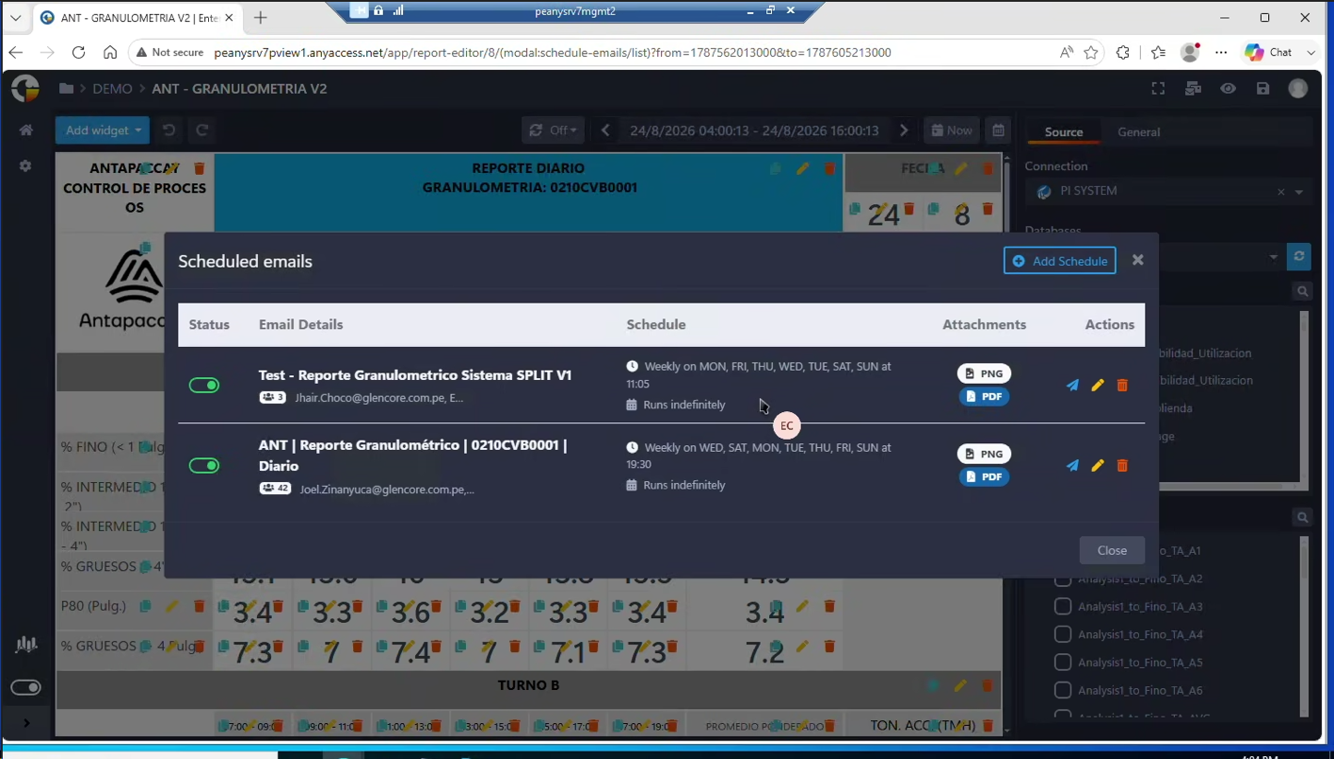The height and width of the screenshot is (759, 1334).
Task: Open the auto-refresh Off dropdown
Action: (x=553, y=130)
